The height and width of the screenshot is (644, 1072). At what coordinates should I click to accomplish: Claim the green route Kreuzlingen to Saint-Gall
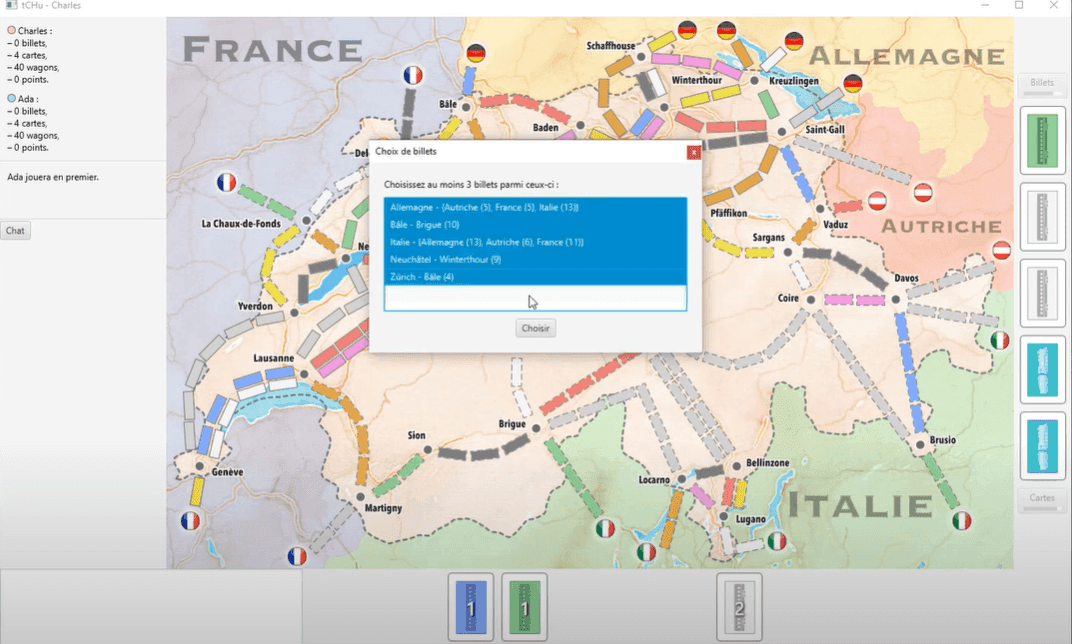click(x=769, y=104)
